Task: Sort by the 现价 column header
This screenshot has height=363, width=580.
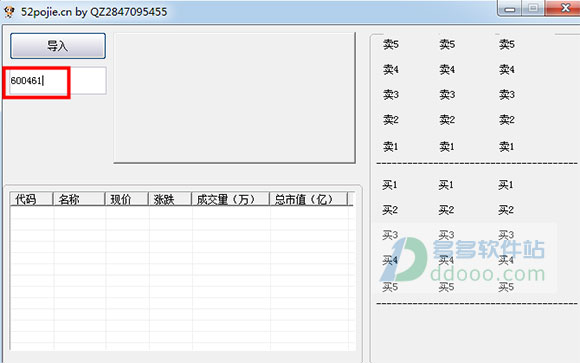Action: click(127, 199)
